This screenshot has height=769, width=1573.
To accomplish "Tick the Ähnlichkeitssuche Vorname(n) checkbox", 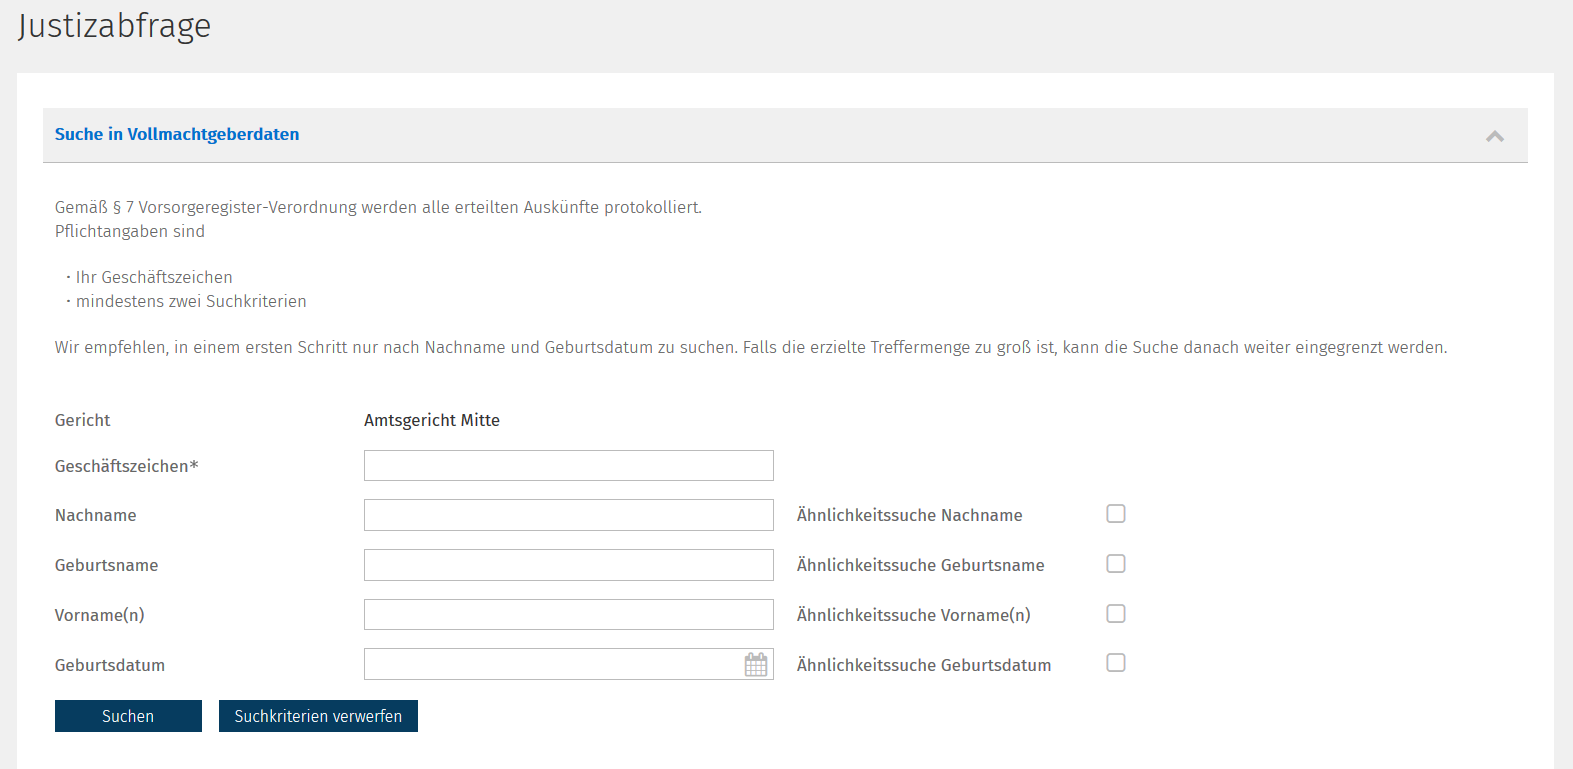I will [x=1116, y=614].
